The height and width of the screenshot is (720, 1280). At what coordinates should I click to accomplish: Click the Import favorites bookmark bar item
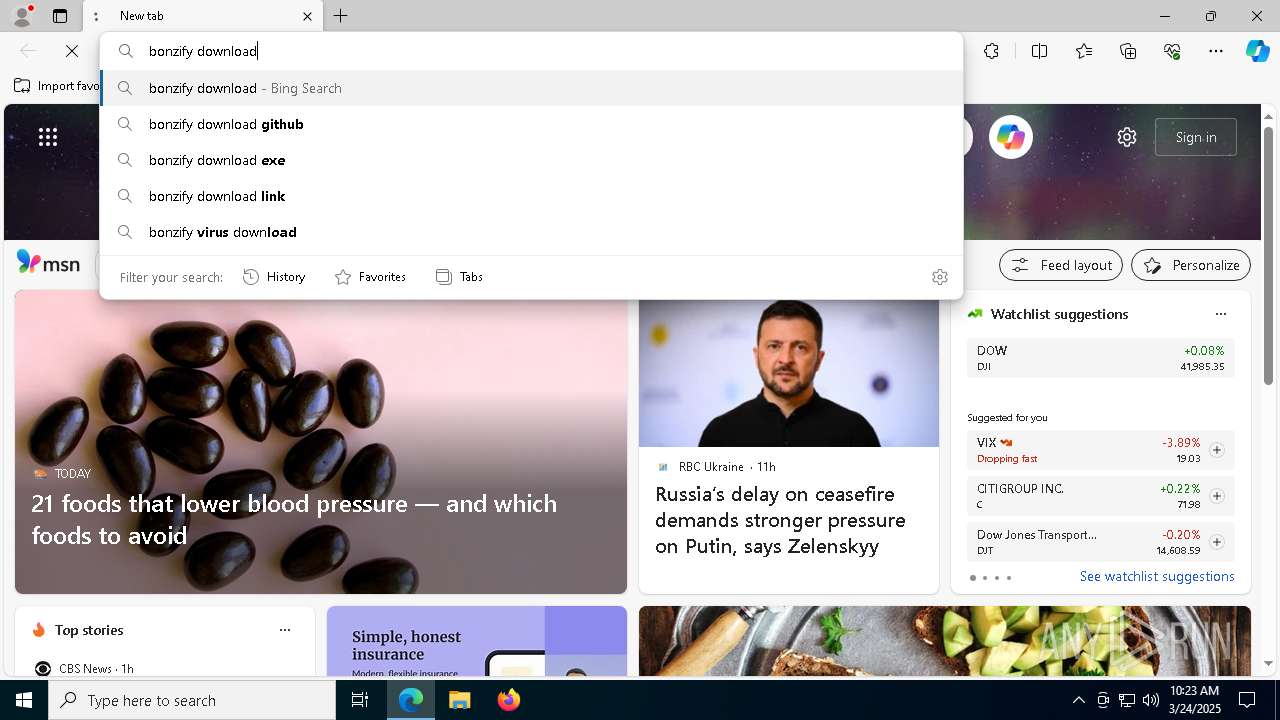point(58,86)
